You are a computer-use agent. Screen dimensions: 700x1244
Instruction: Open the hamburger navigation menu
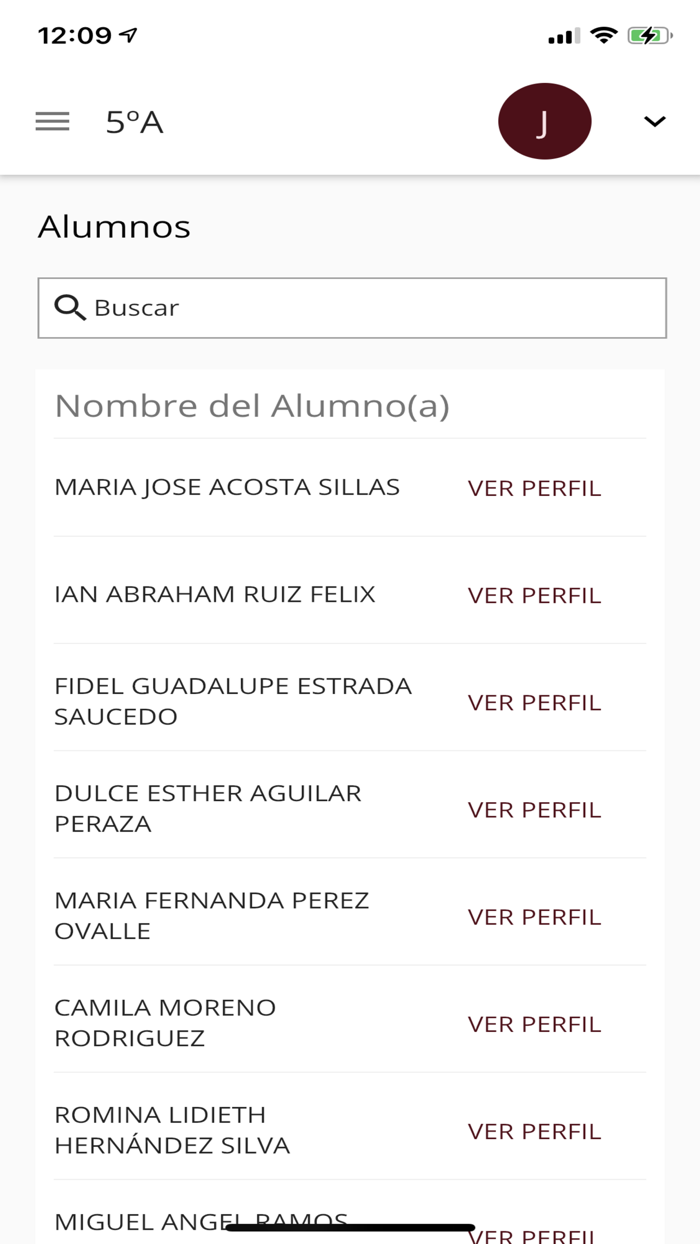51,120
